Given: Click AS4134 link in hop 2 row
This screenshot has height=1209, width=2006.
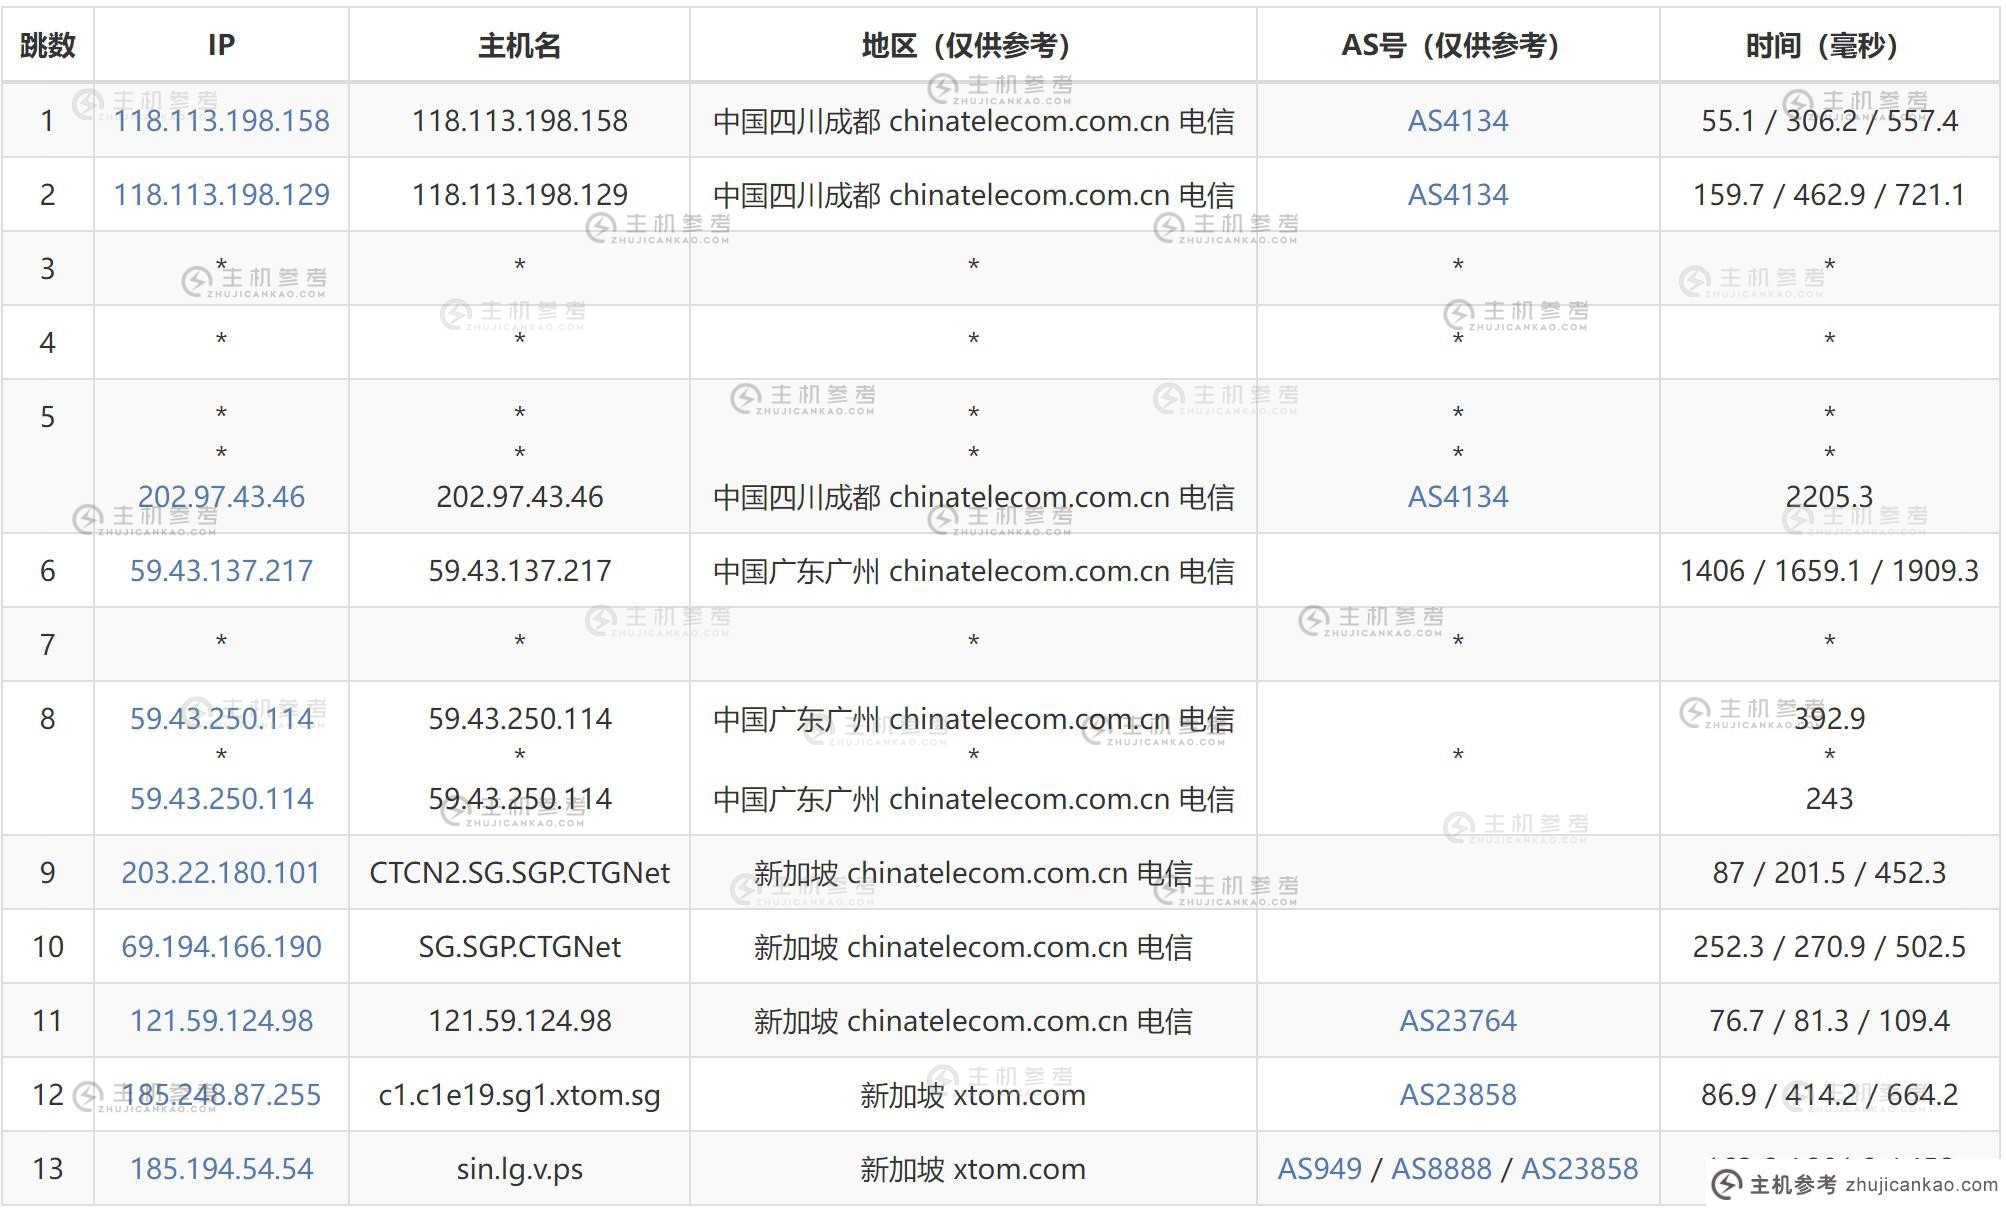Looking at the screenshot, I should 1458,195.
